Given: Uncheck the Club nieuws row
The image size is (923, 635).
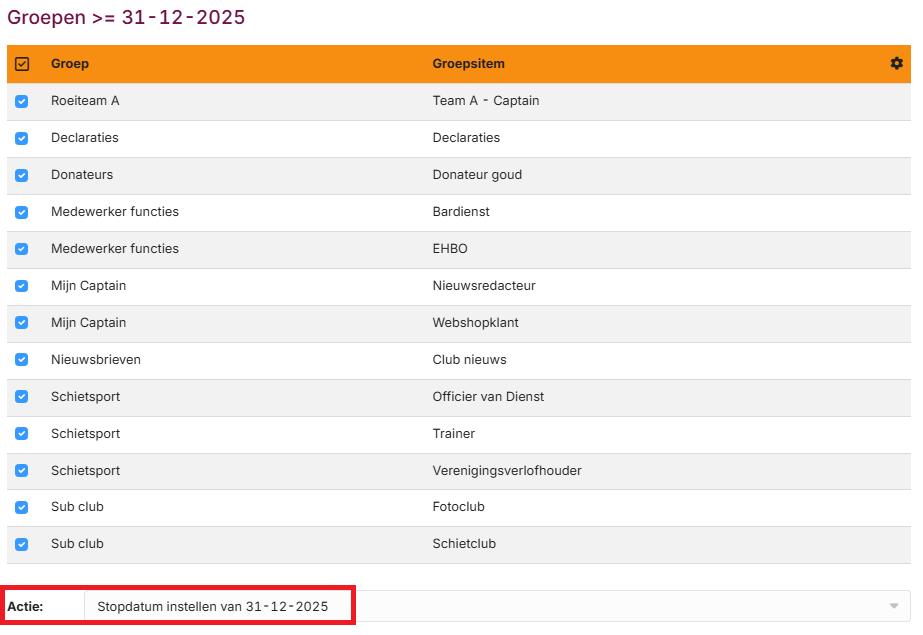Looking at the screenshot, I should pyautogui.click(x=21, y=360).
